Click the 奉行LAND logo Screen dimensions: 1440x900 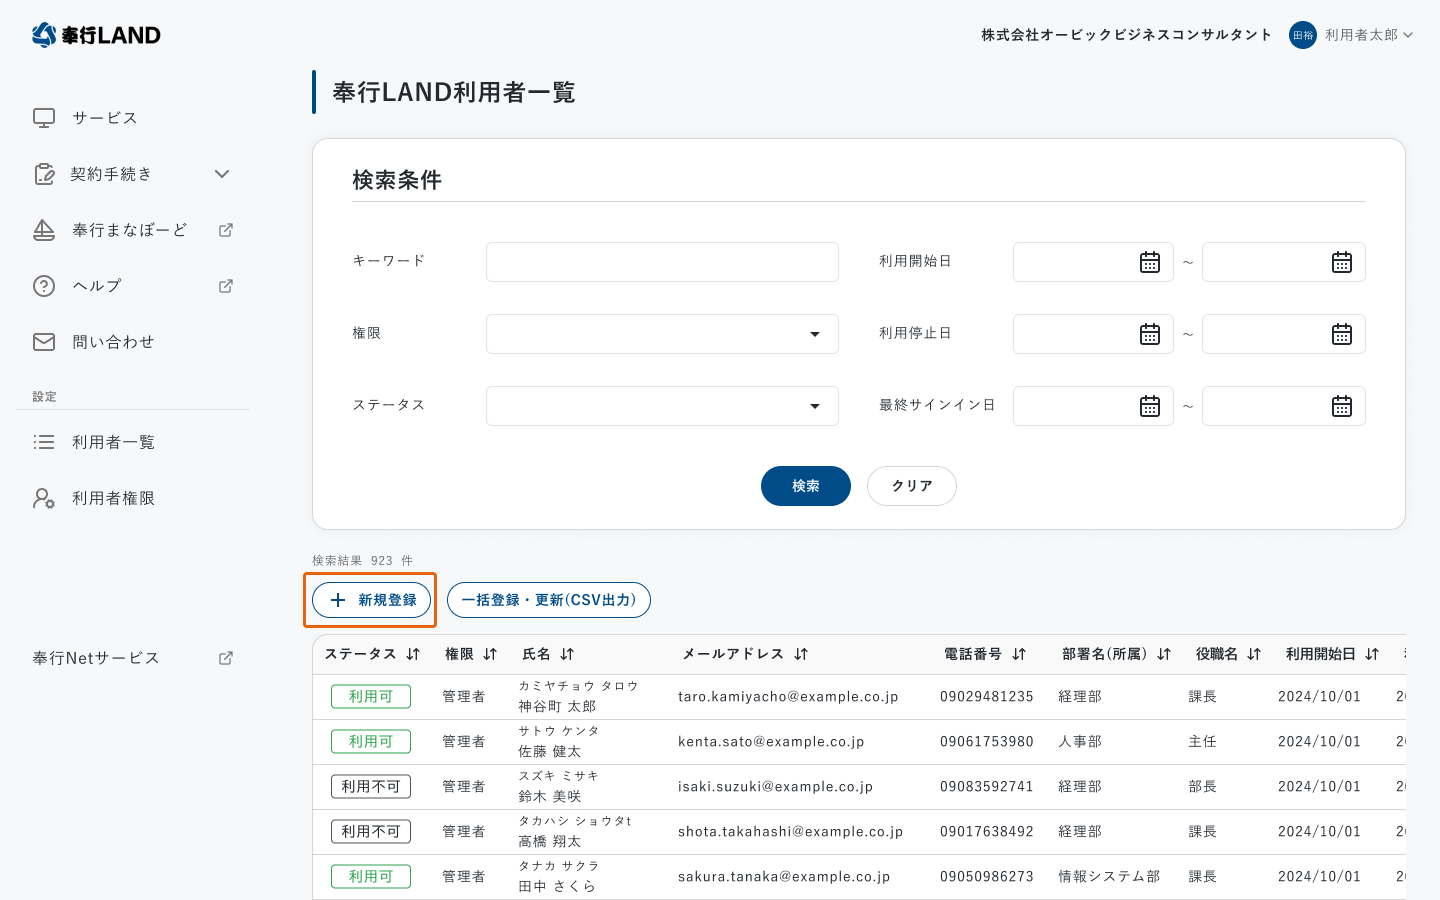[96, 35]
